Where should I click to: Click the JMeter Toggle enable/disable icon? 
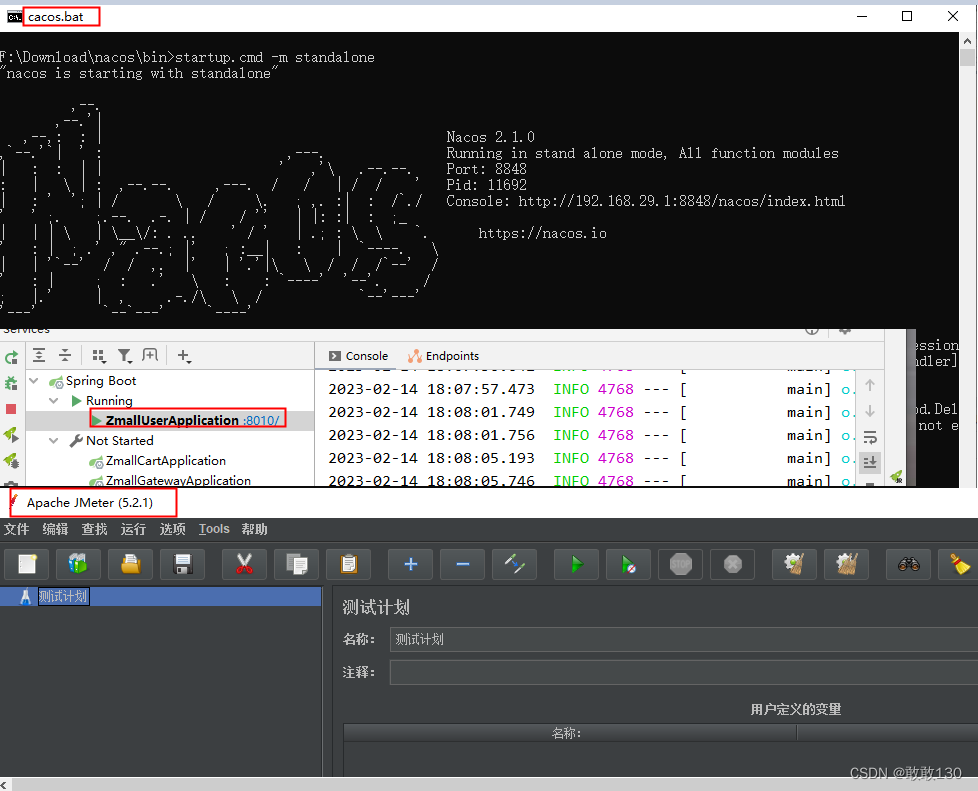pos(515,565)
